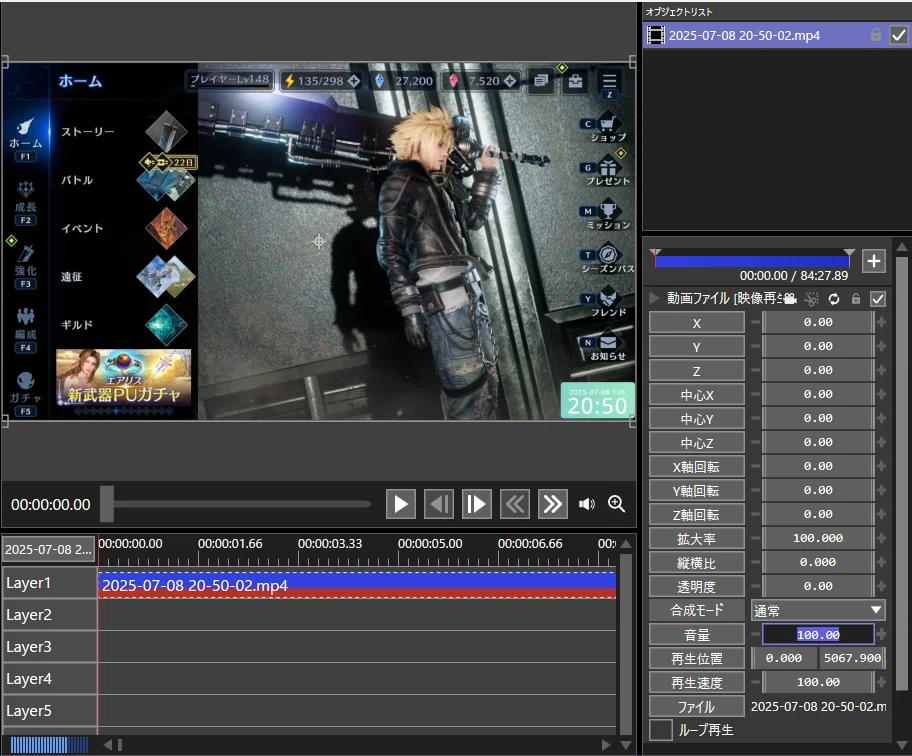Click the playback seek slider handle
Image resolution: width=912 pixels, height=756 pixels.
click(x=107, y=504)
